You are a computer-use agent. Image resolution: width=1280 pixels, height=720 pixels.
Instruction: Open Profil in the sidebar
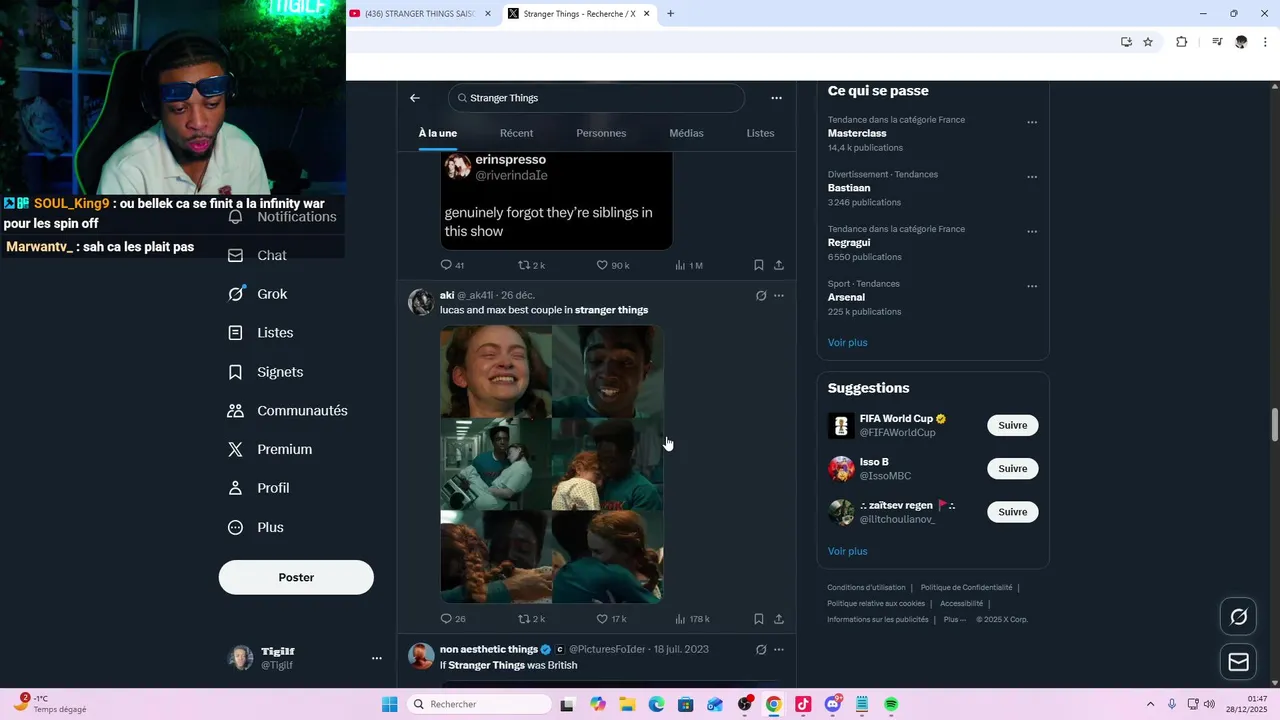click(258, 488)
